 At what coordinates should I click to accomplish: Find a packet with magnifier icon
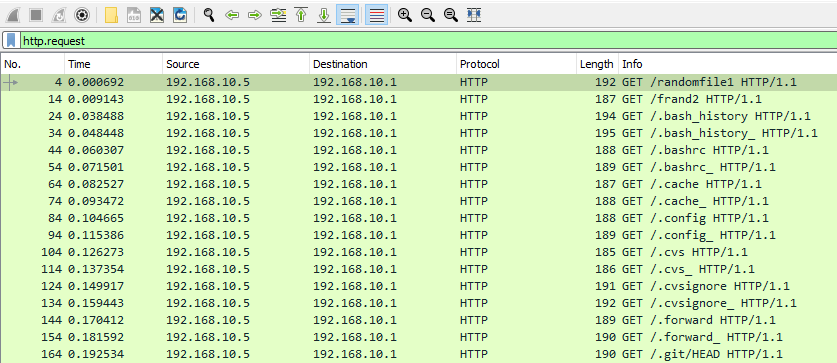(x=209, y=15)
